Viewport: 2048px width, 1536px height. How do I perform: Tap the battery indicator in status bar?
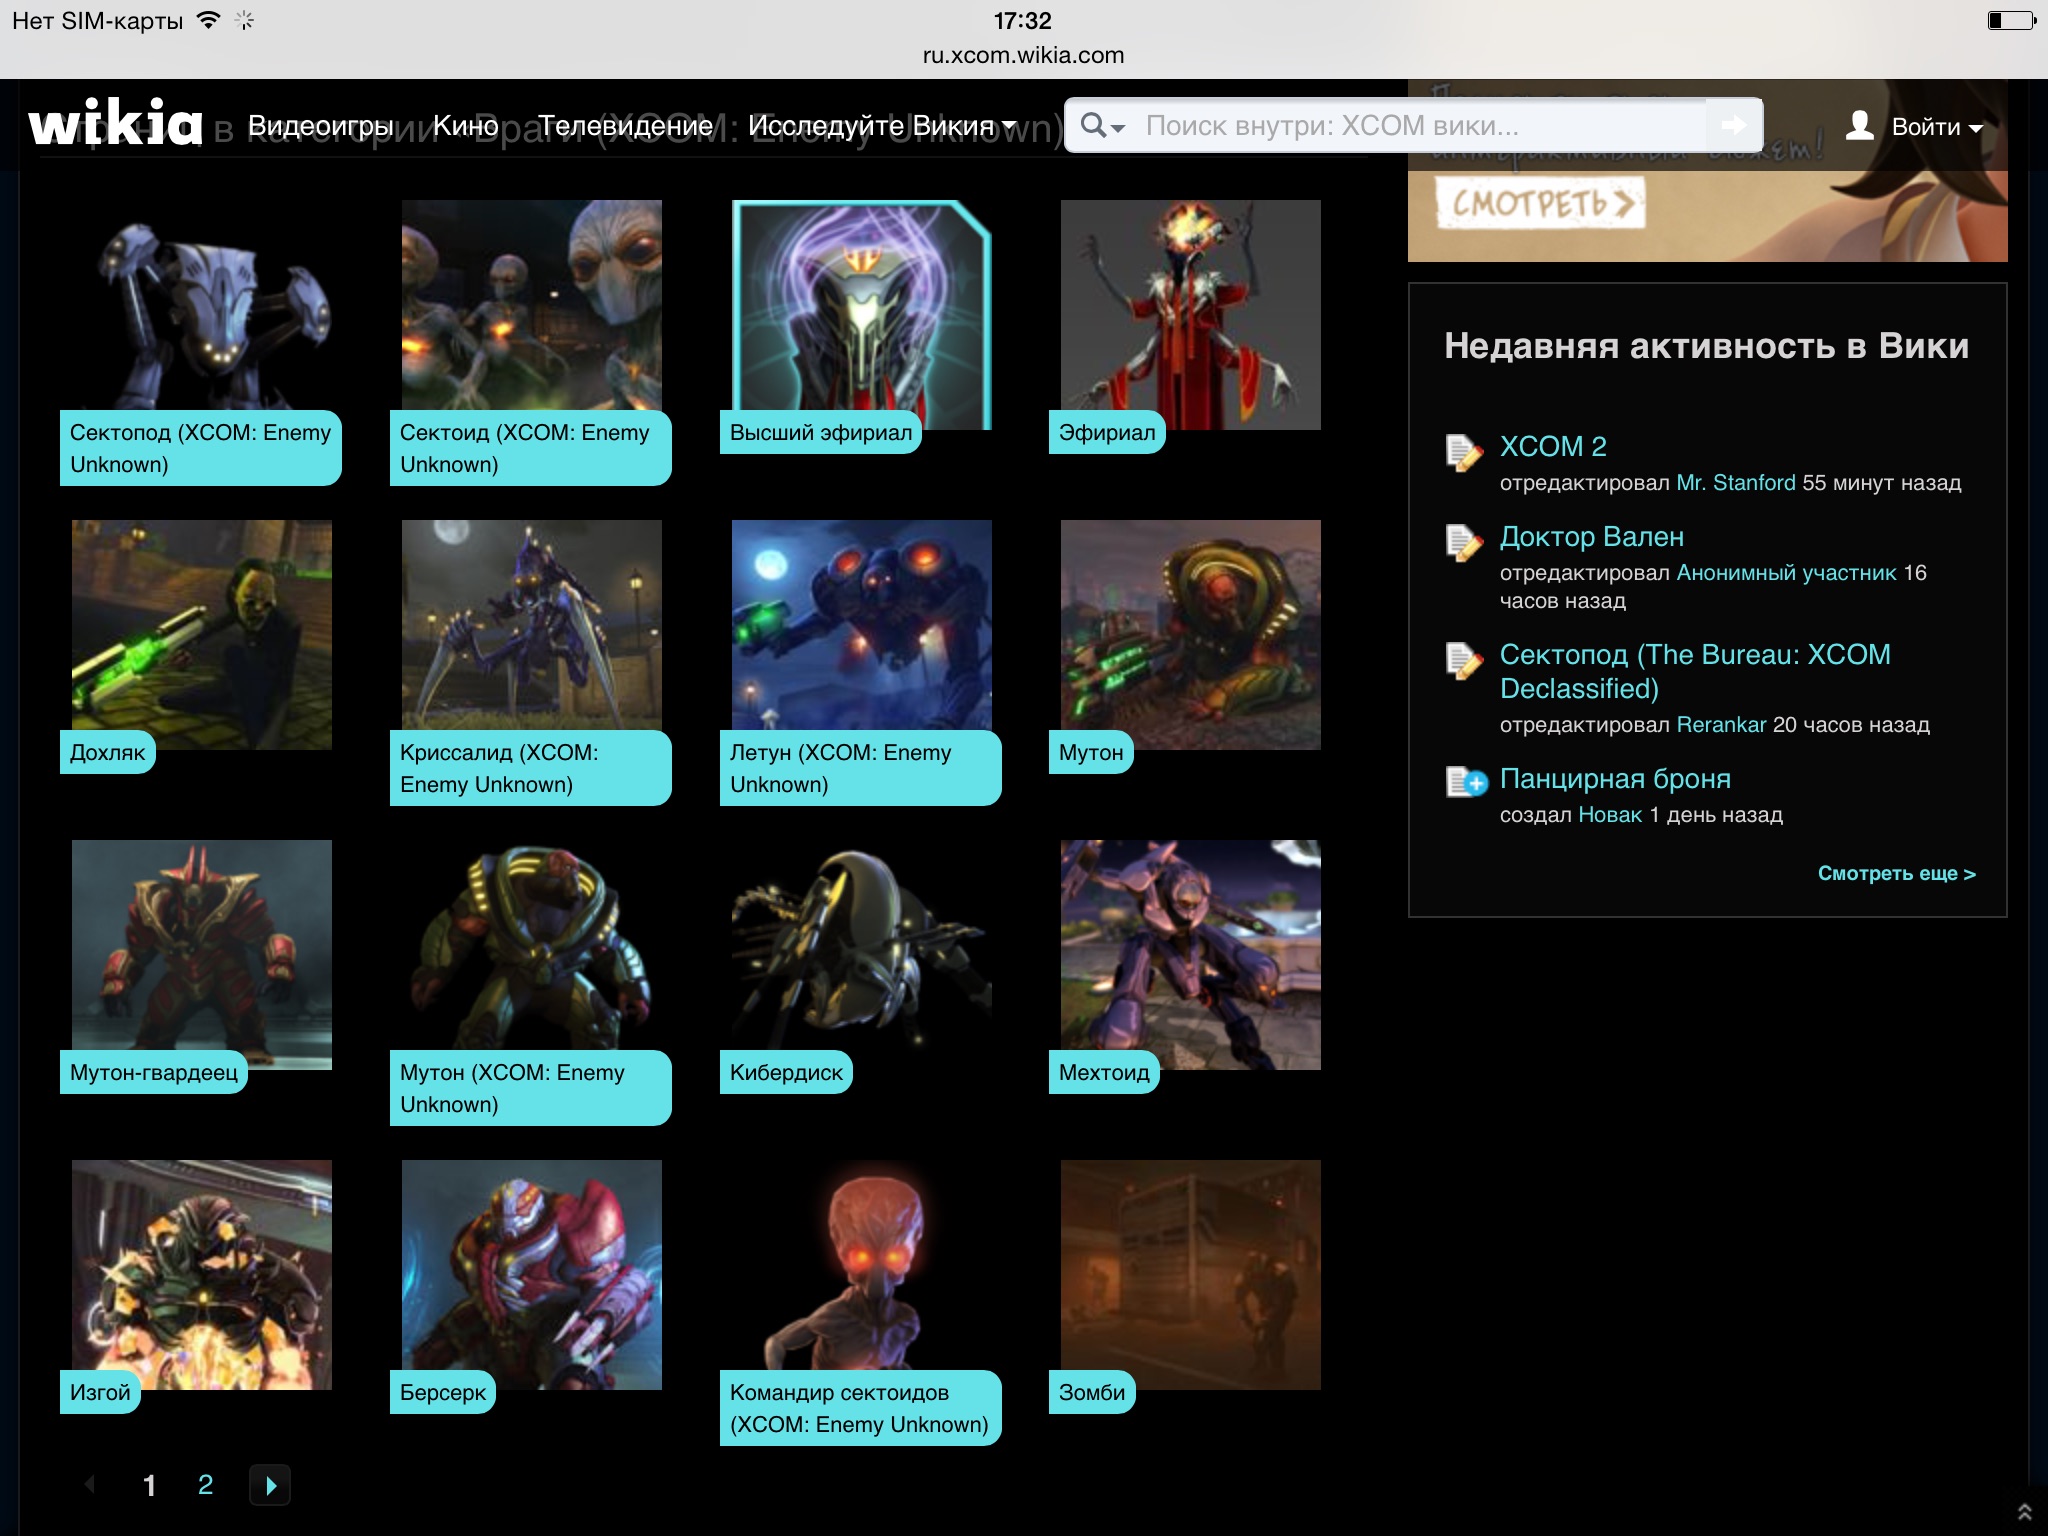[2011, 20]
